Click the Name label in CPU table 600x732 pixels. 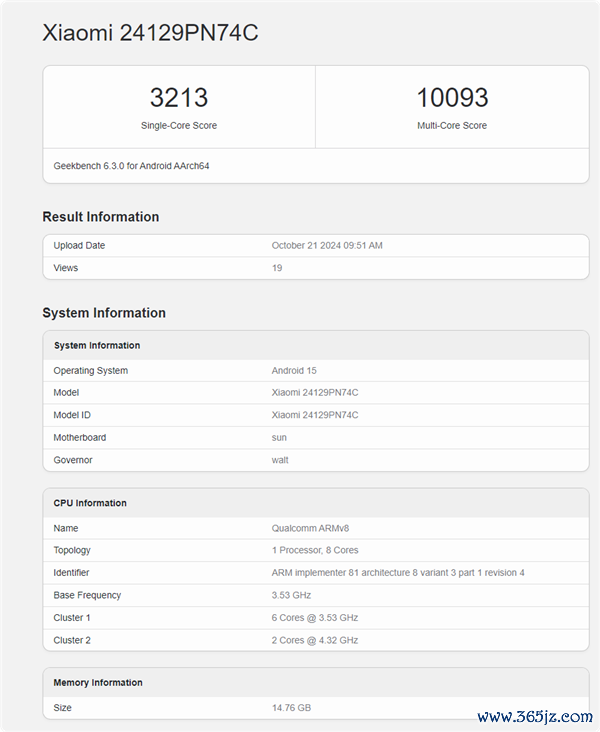point(66,528)
